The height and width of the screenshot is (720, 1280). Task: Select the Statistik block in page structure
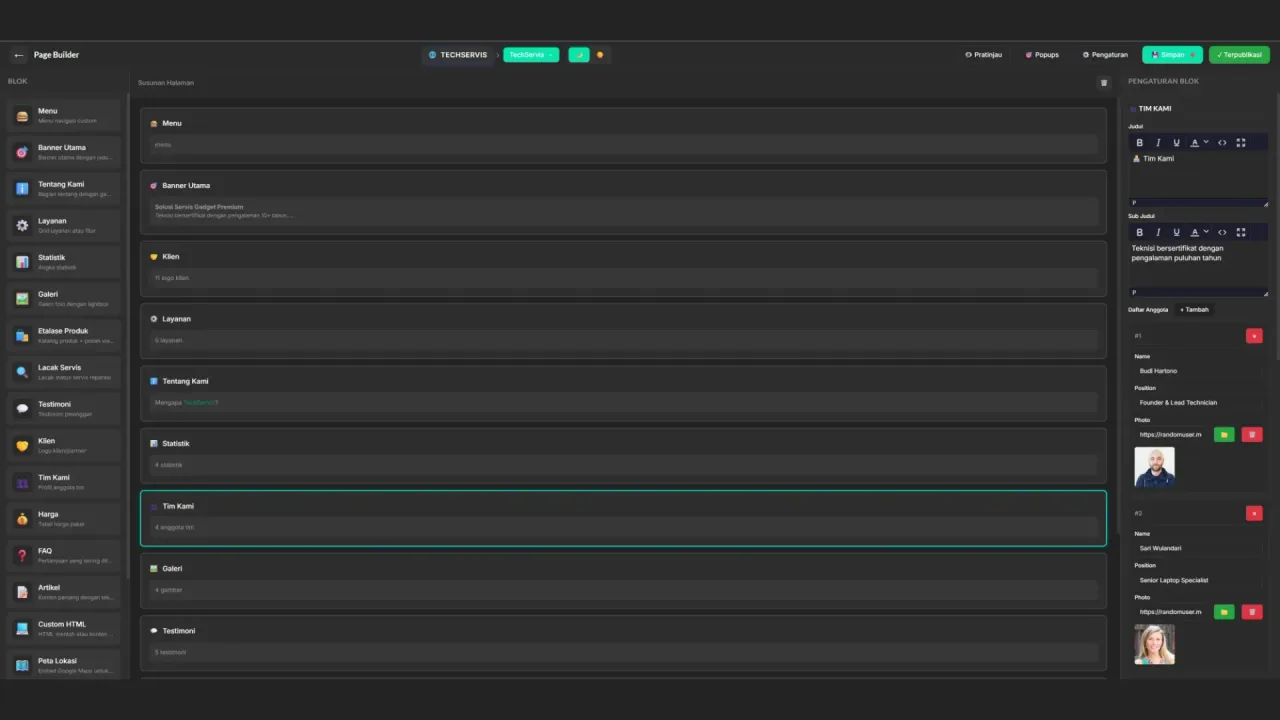tap(623, 455)
